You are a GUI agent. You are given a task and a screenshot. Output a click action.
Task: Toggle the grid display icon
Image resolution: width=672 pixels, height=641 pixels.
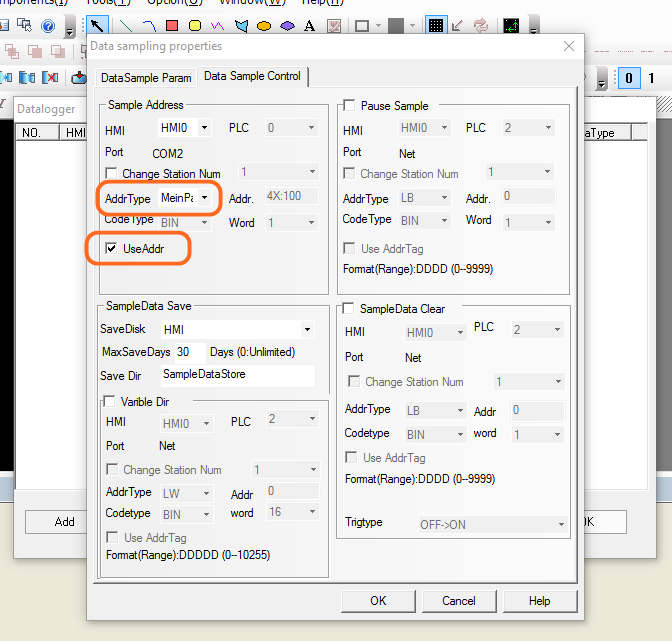436,25
